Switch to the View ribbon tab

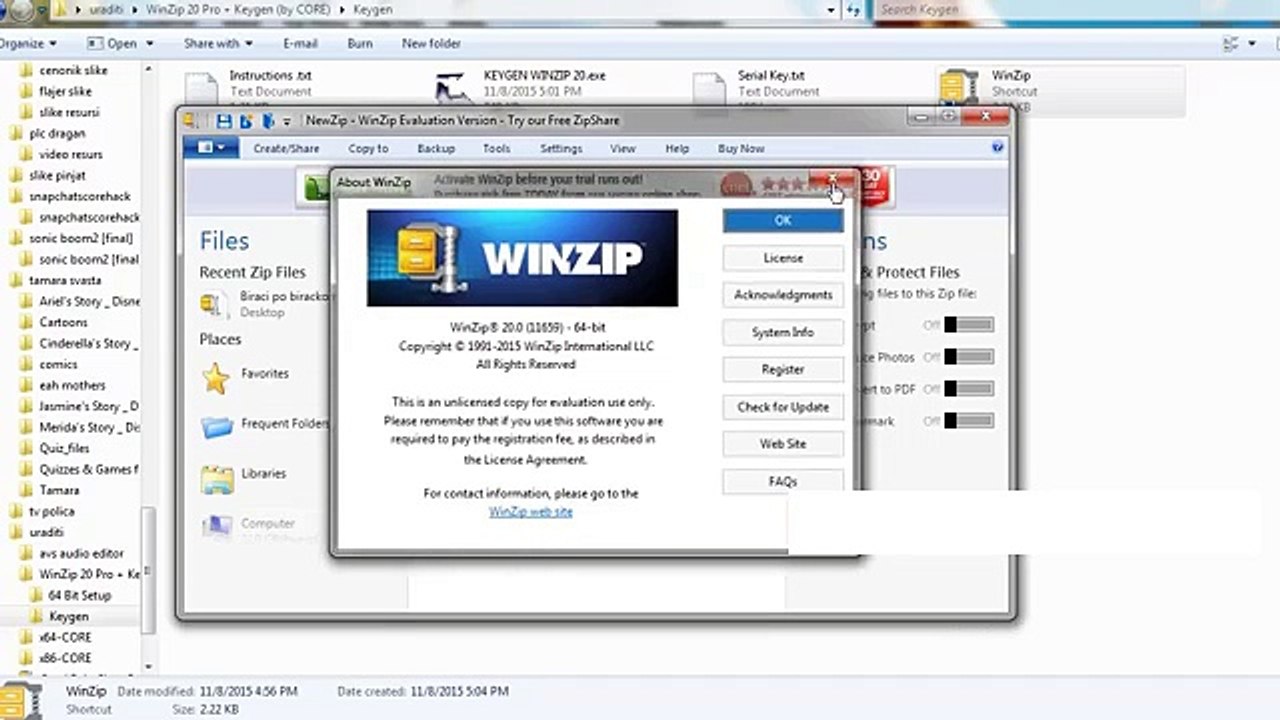click(x=623, y=148)
